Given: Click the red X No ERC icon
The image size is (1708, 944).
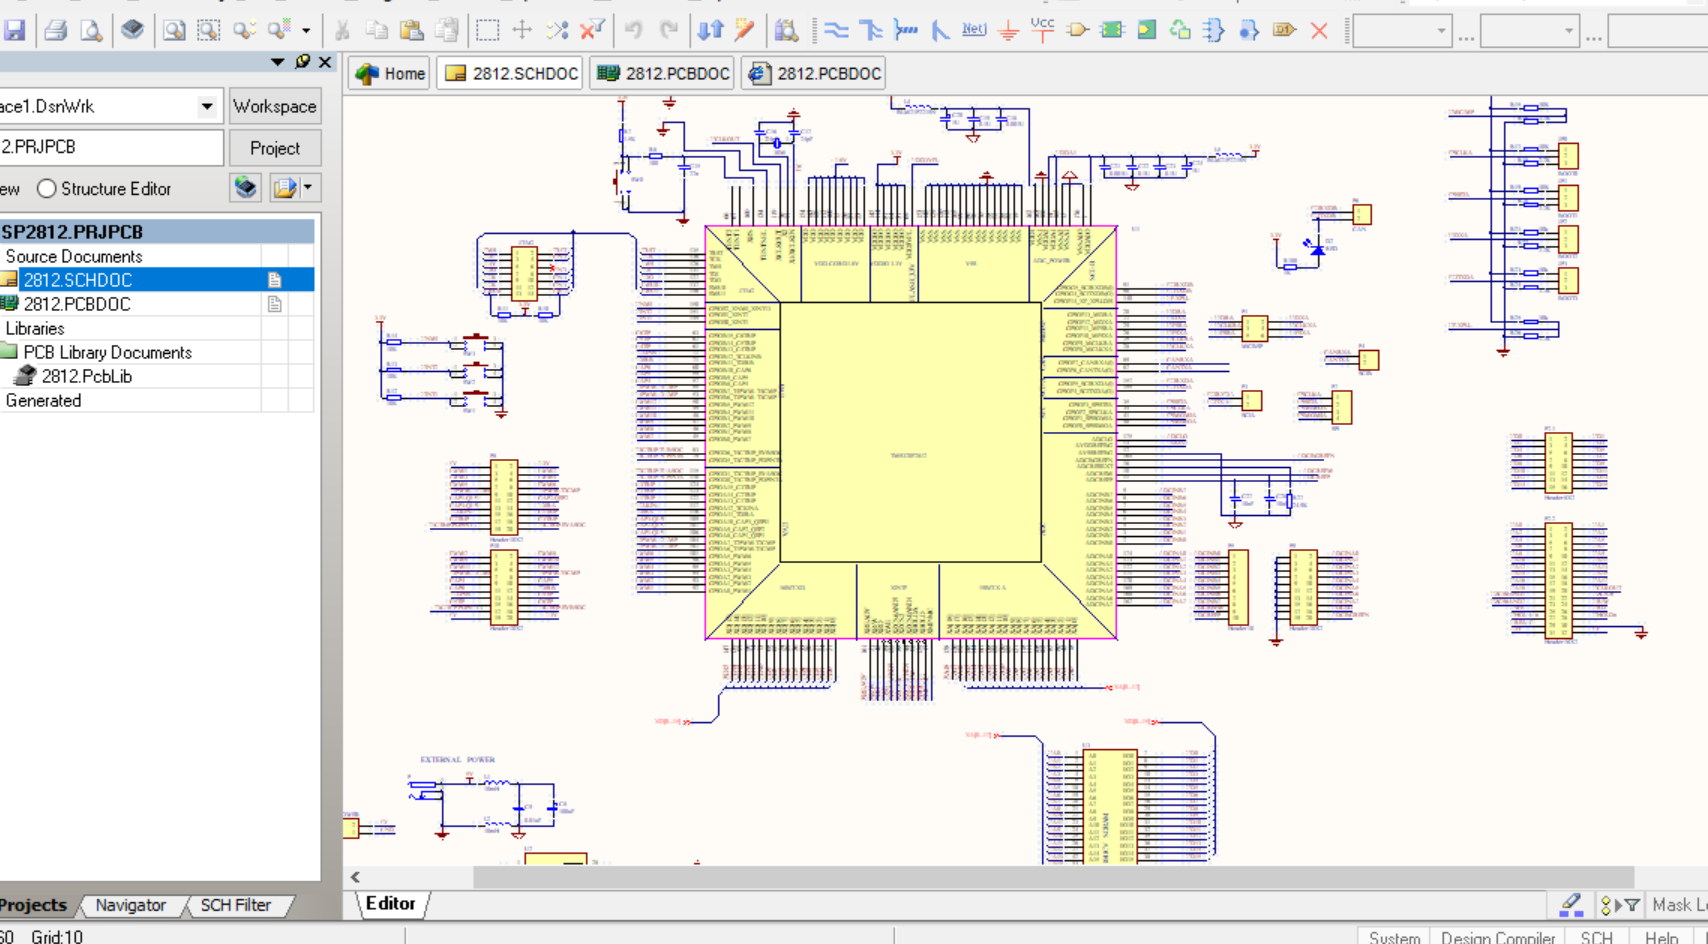Looking at the screenshot, I should (1319, 30).
